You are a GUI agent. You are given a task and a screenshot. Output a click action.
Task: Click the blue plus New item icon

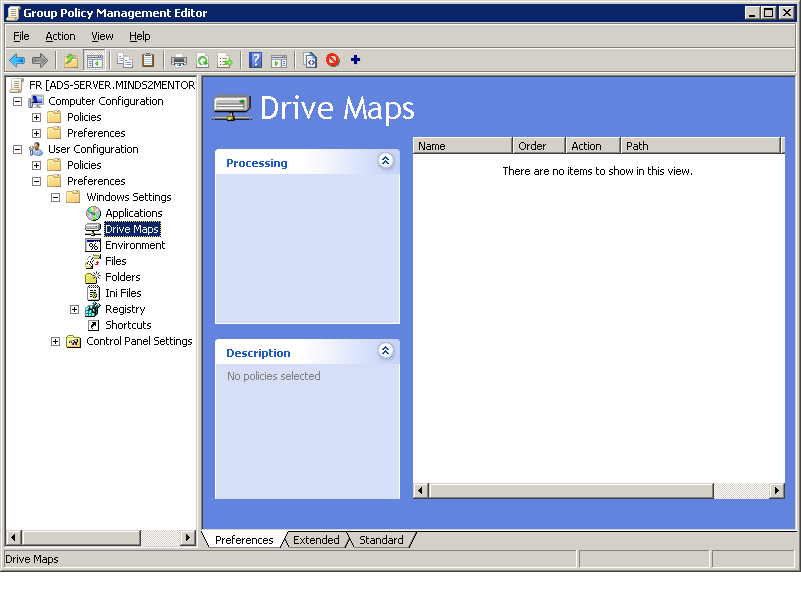(356, 60)
